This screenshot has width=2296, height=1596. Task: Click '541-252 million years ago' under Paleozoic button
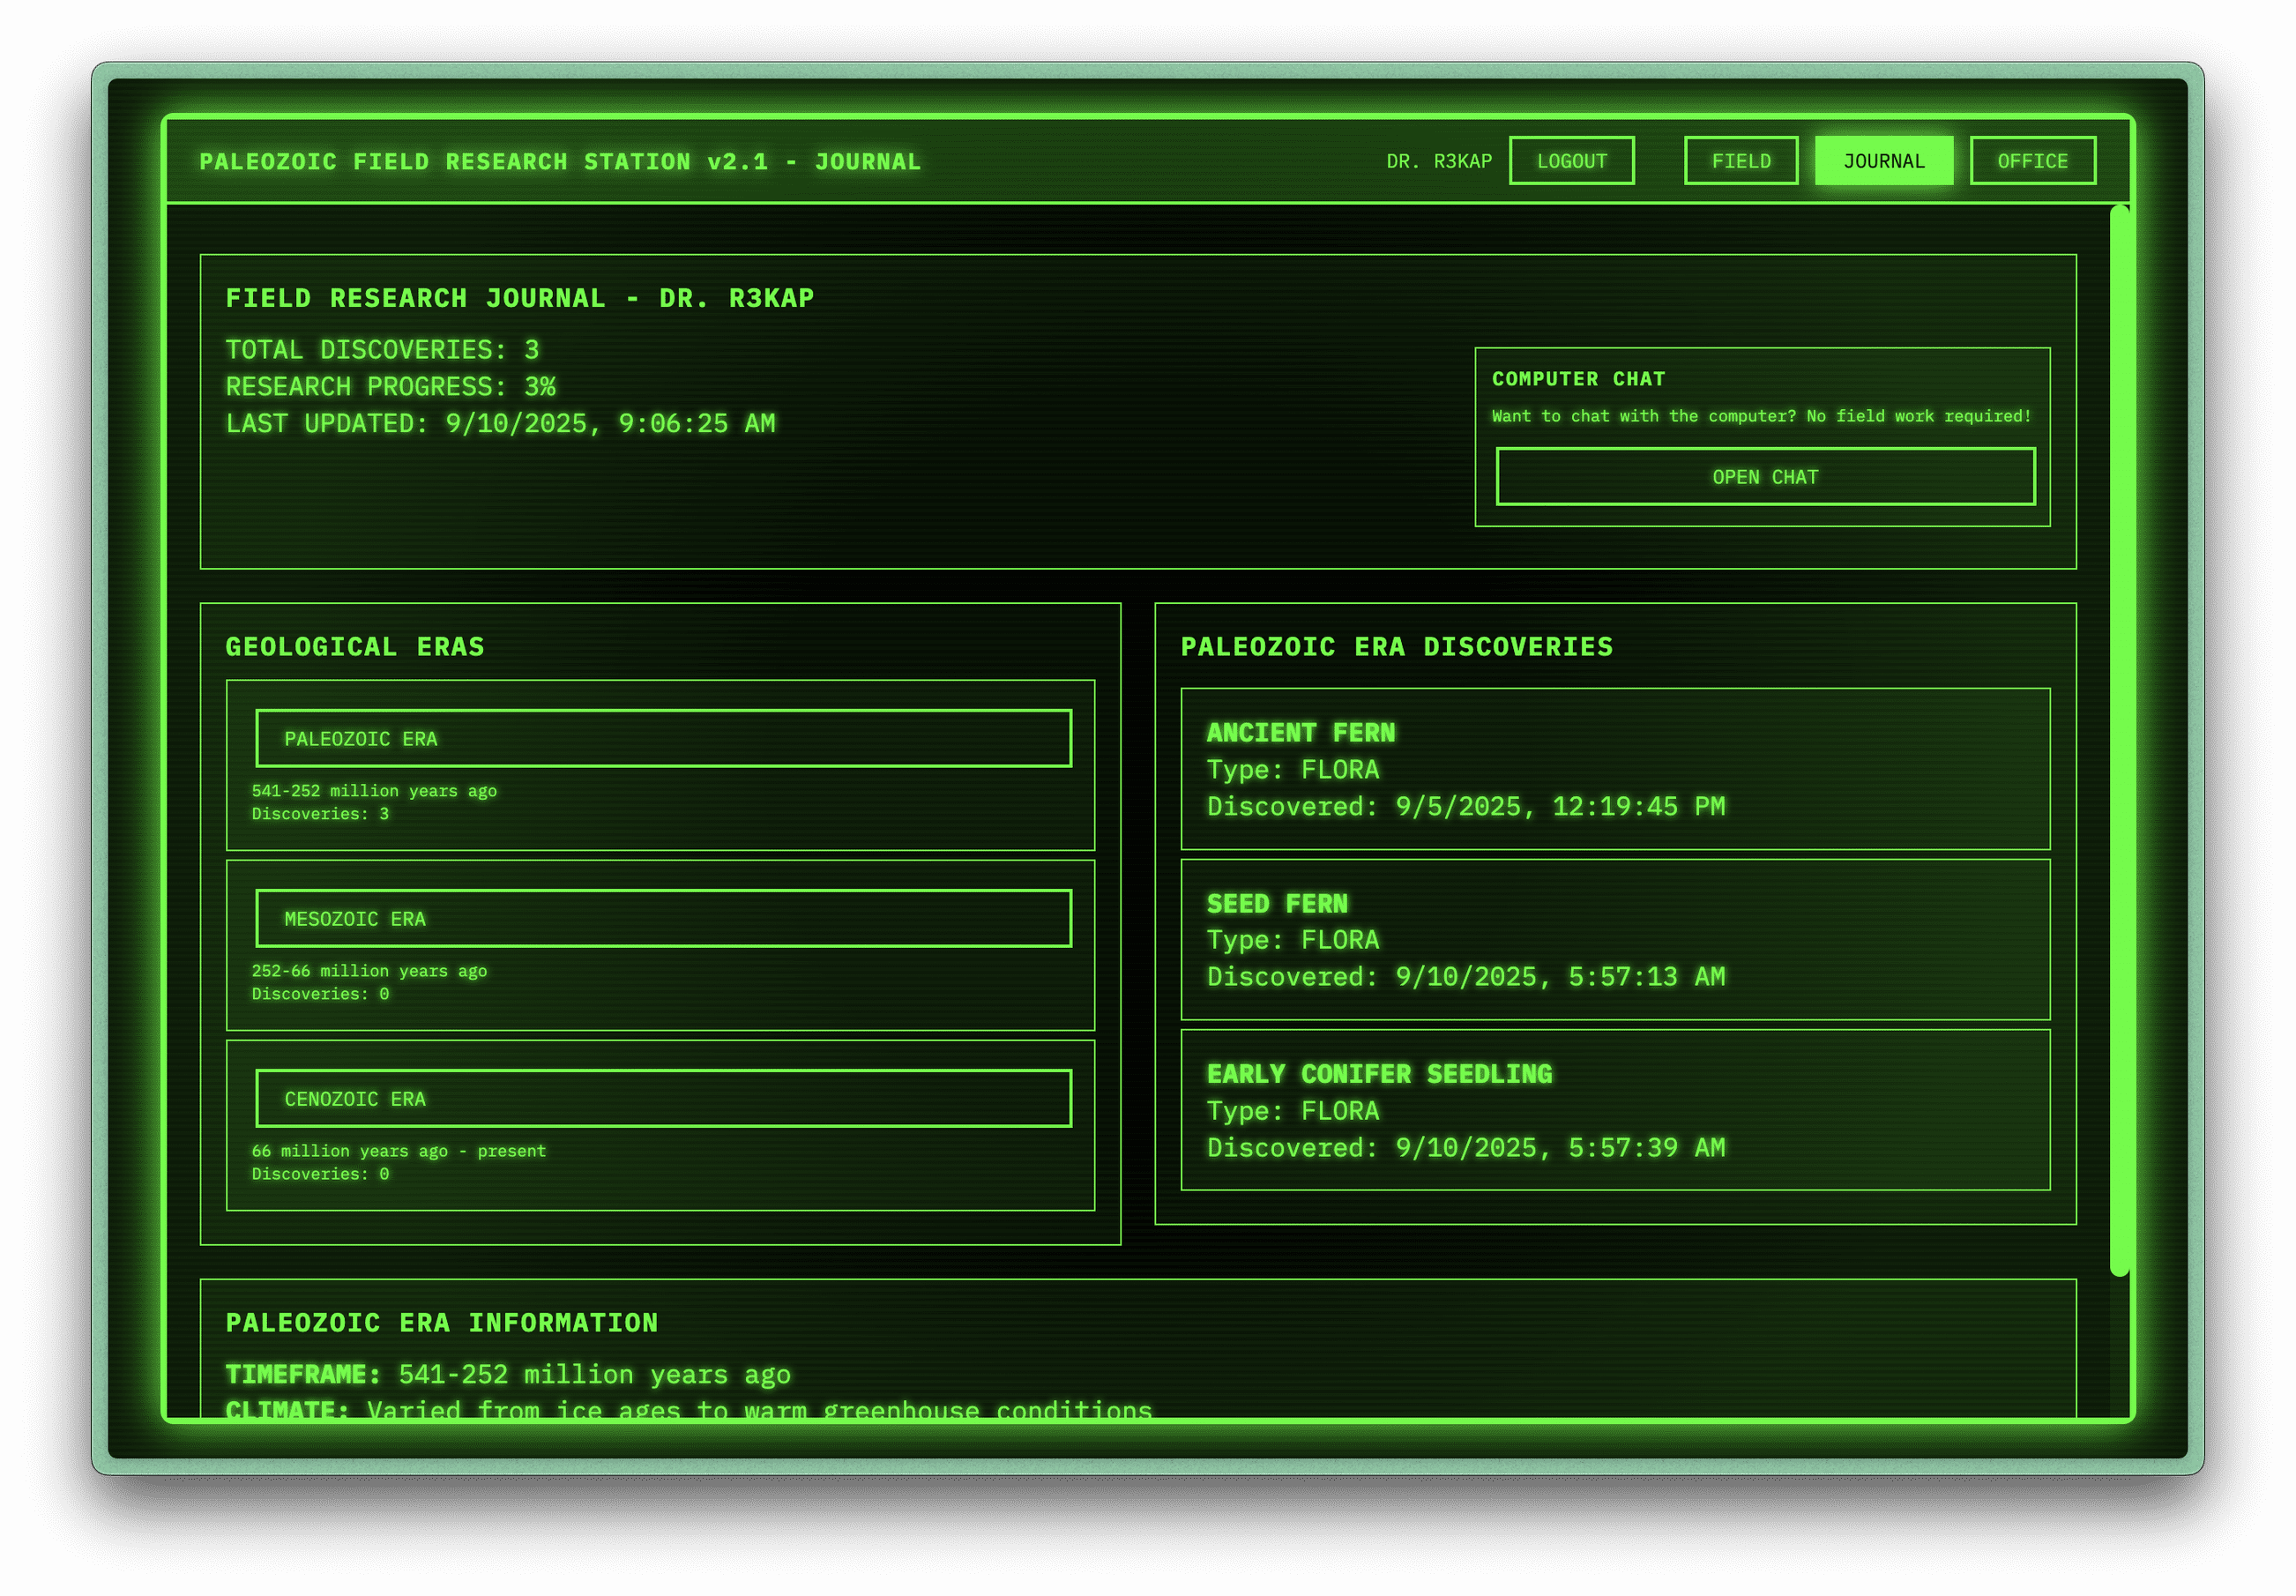[374, 791]
